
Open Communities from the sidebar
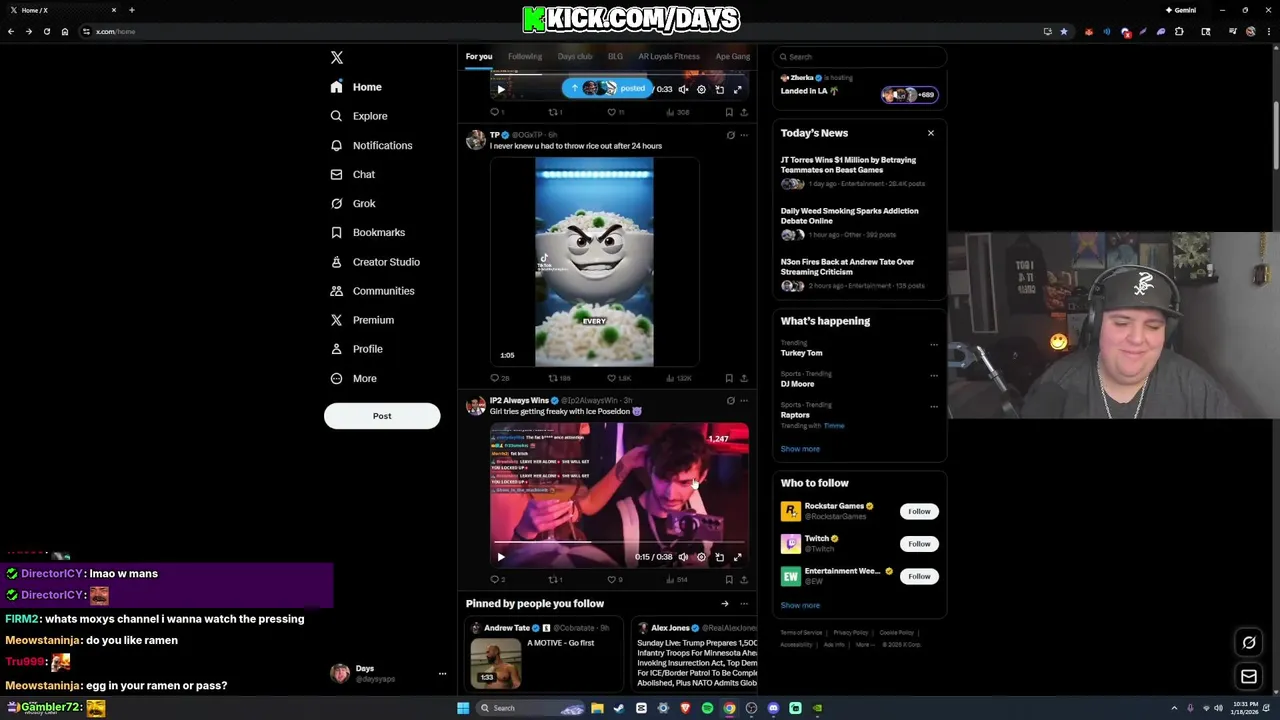(x=372, y=291)
